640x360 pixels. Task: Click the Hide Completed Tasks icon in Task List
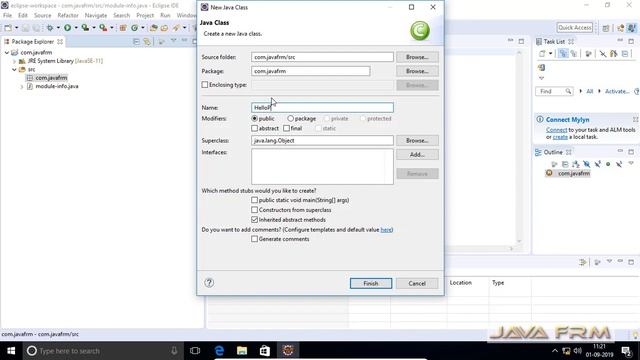[x=603, y=53]
